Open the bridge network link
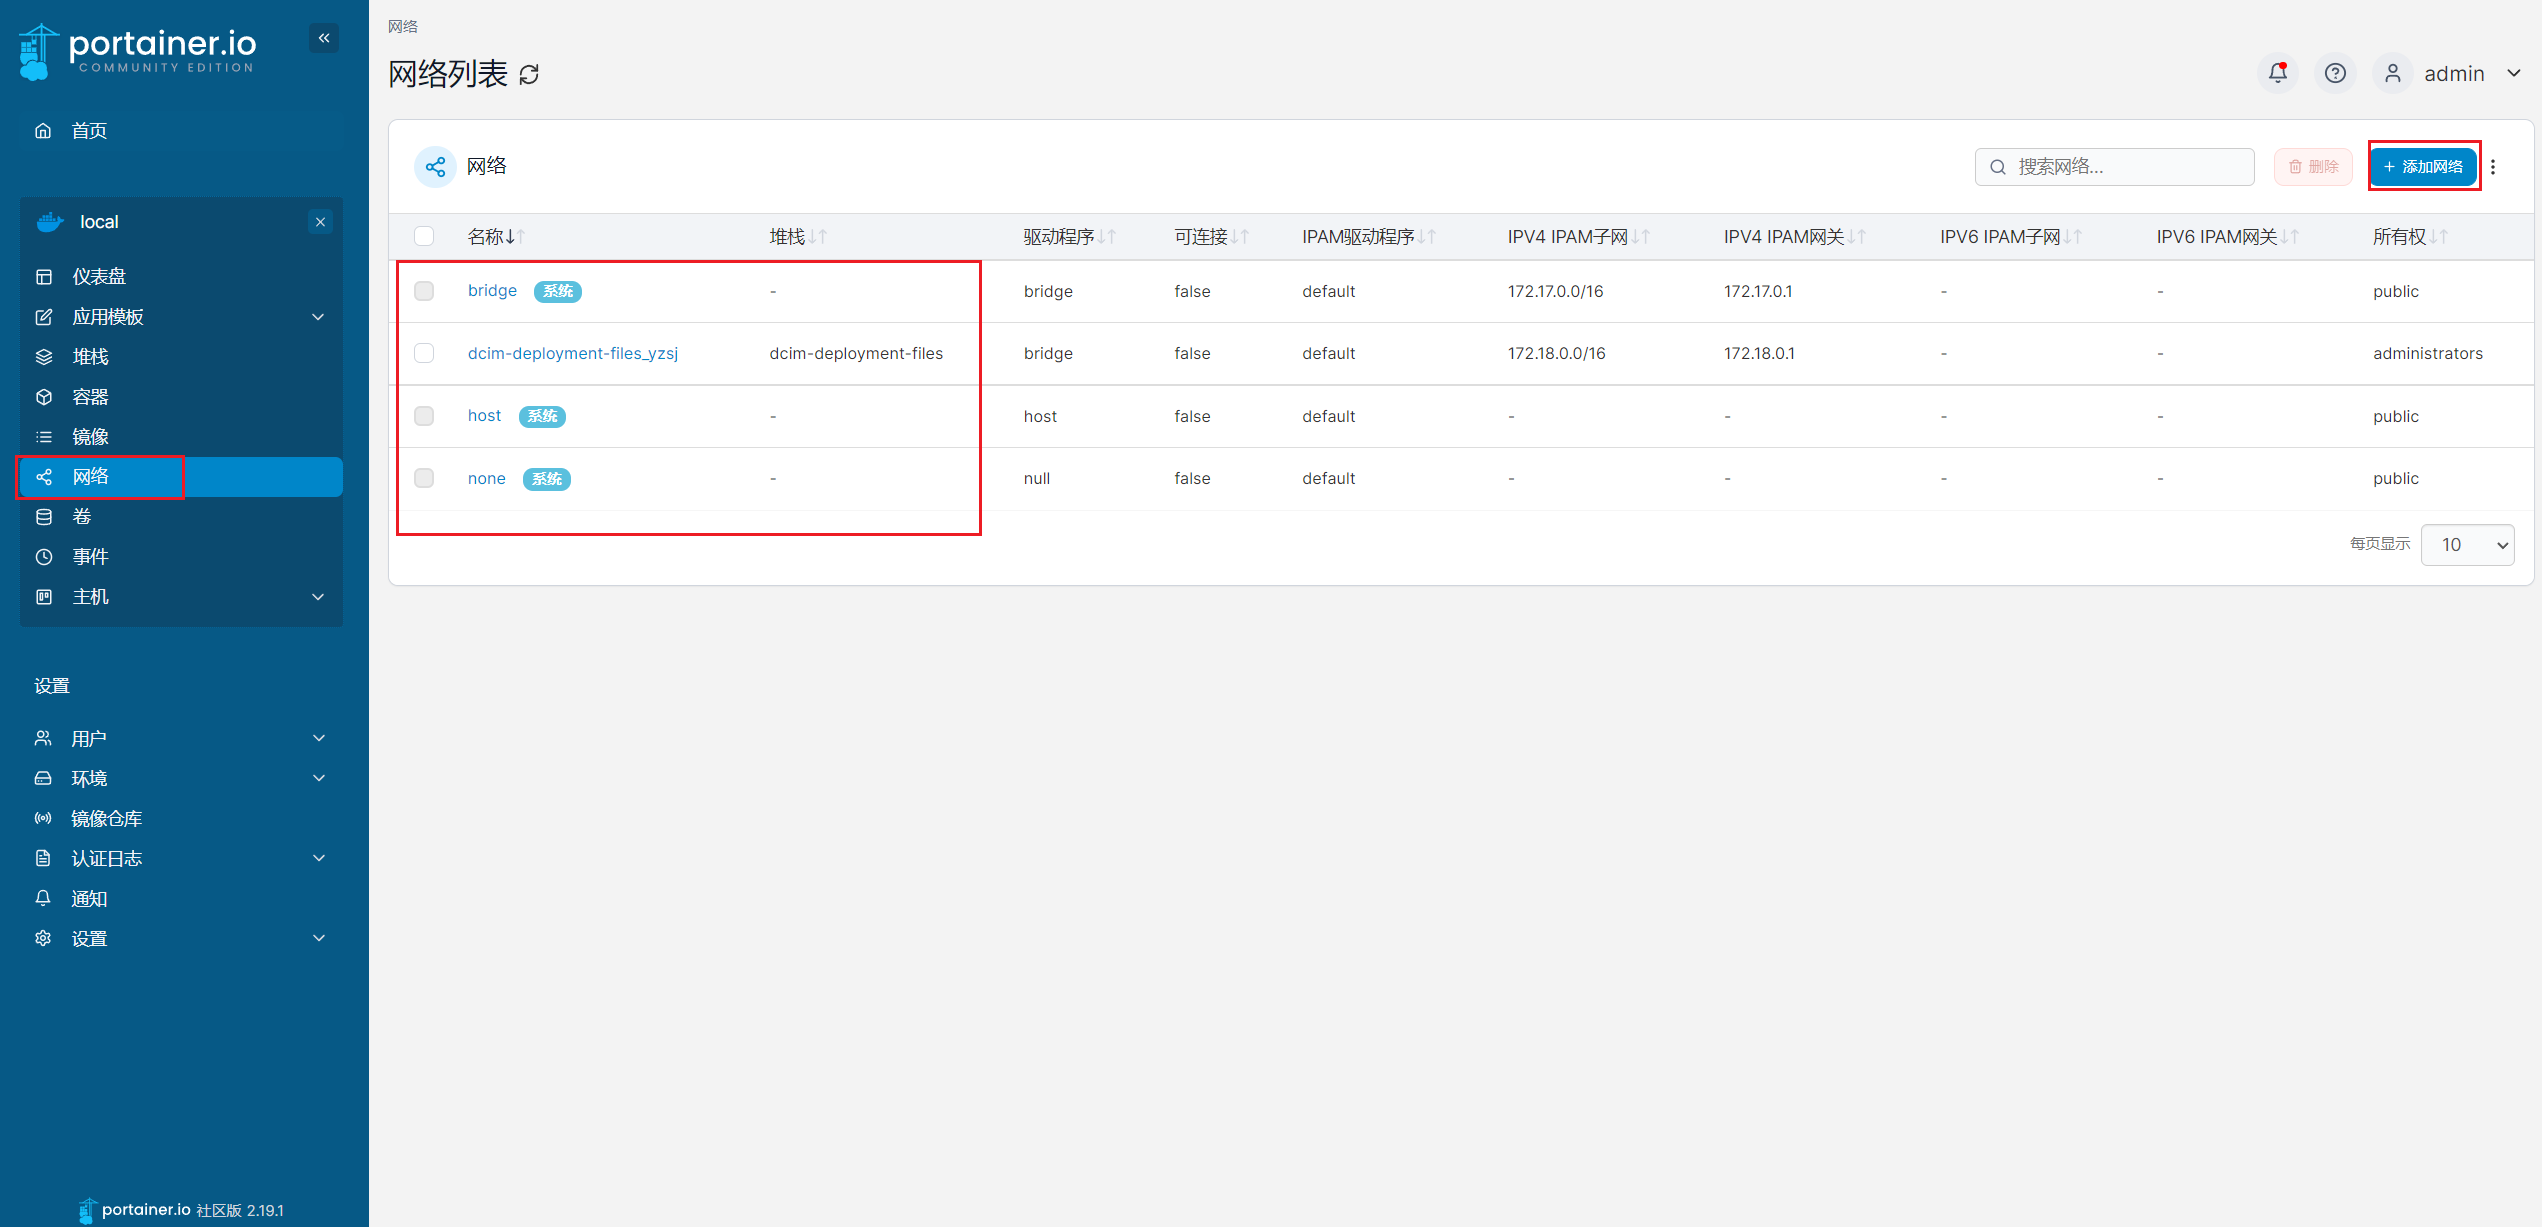The width and height of the screenshot is (2542, 1227). click(x=492, y=290)
